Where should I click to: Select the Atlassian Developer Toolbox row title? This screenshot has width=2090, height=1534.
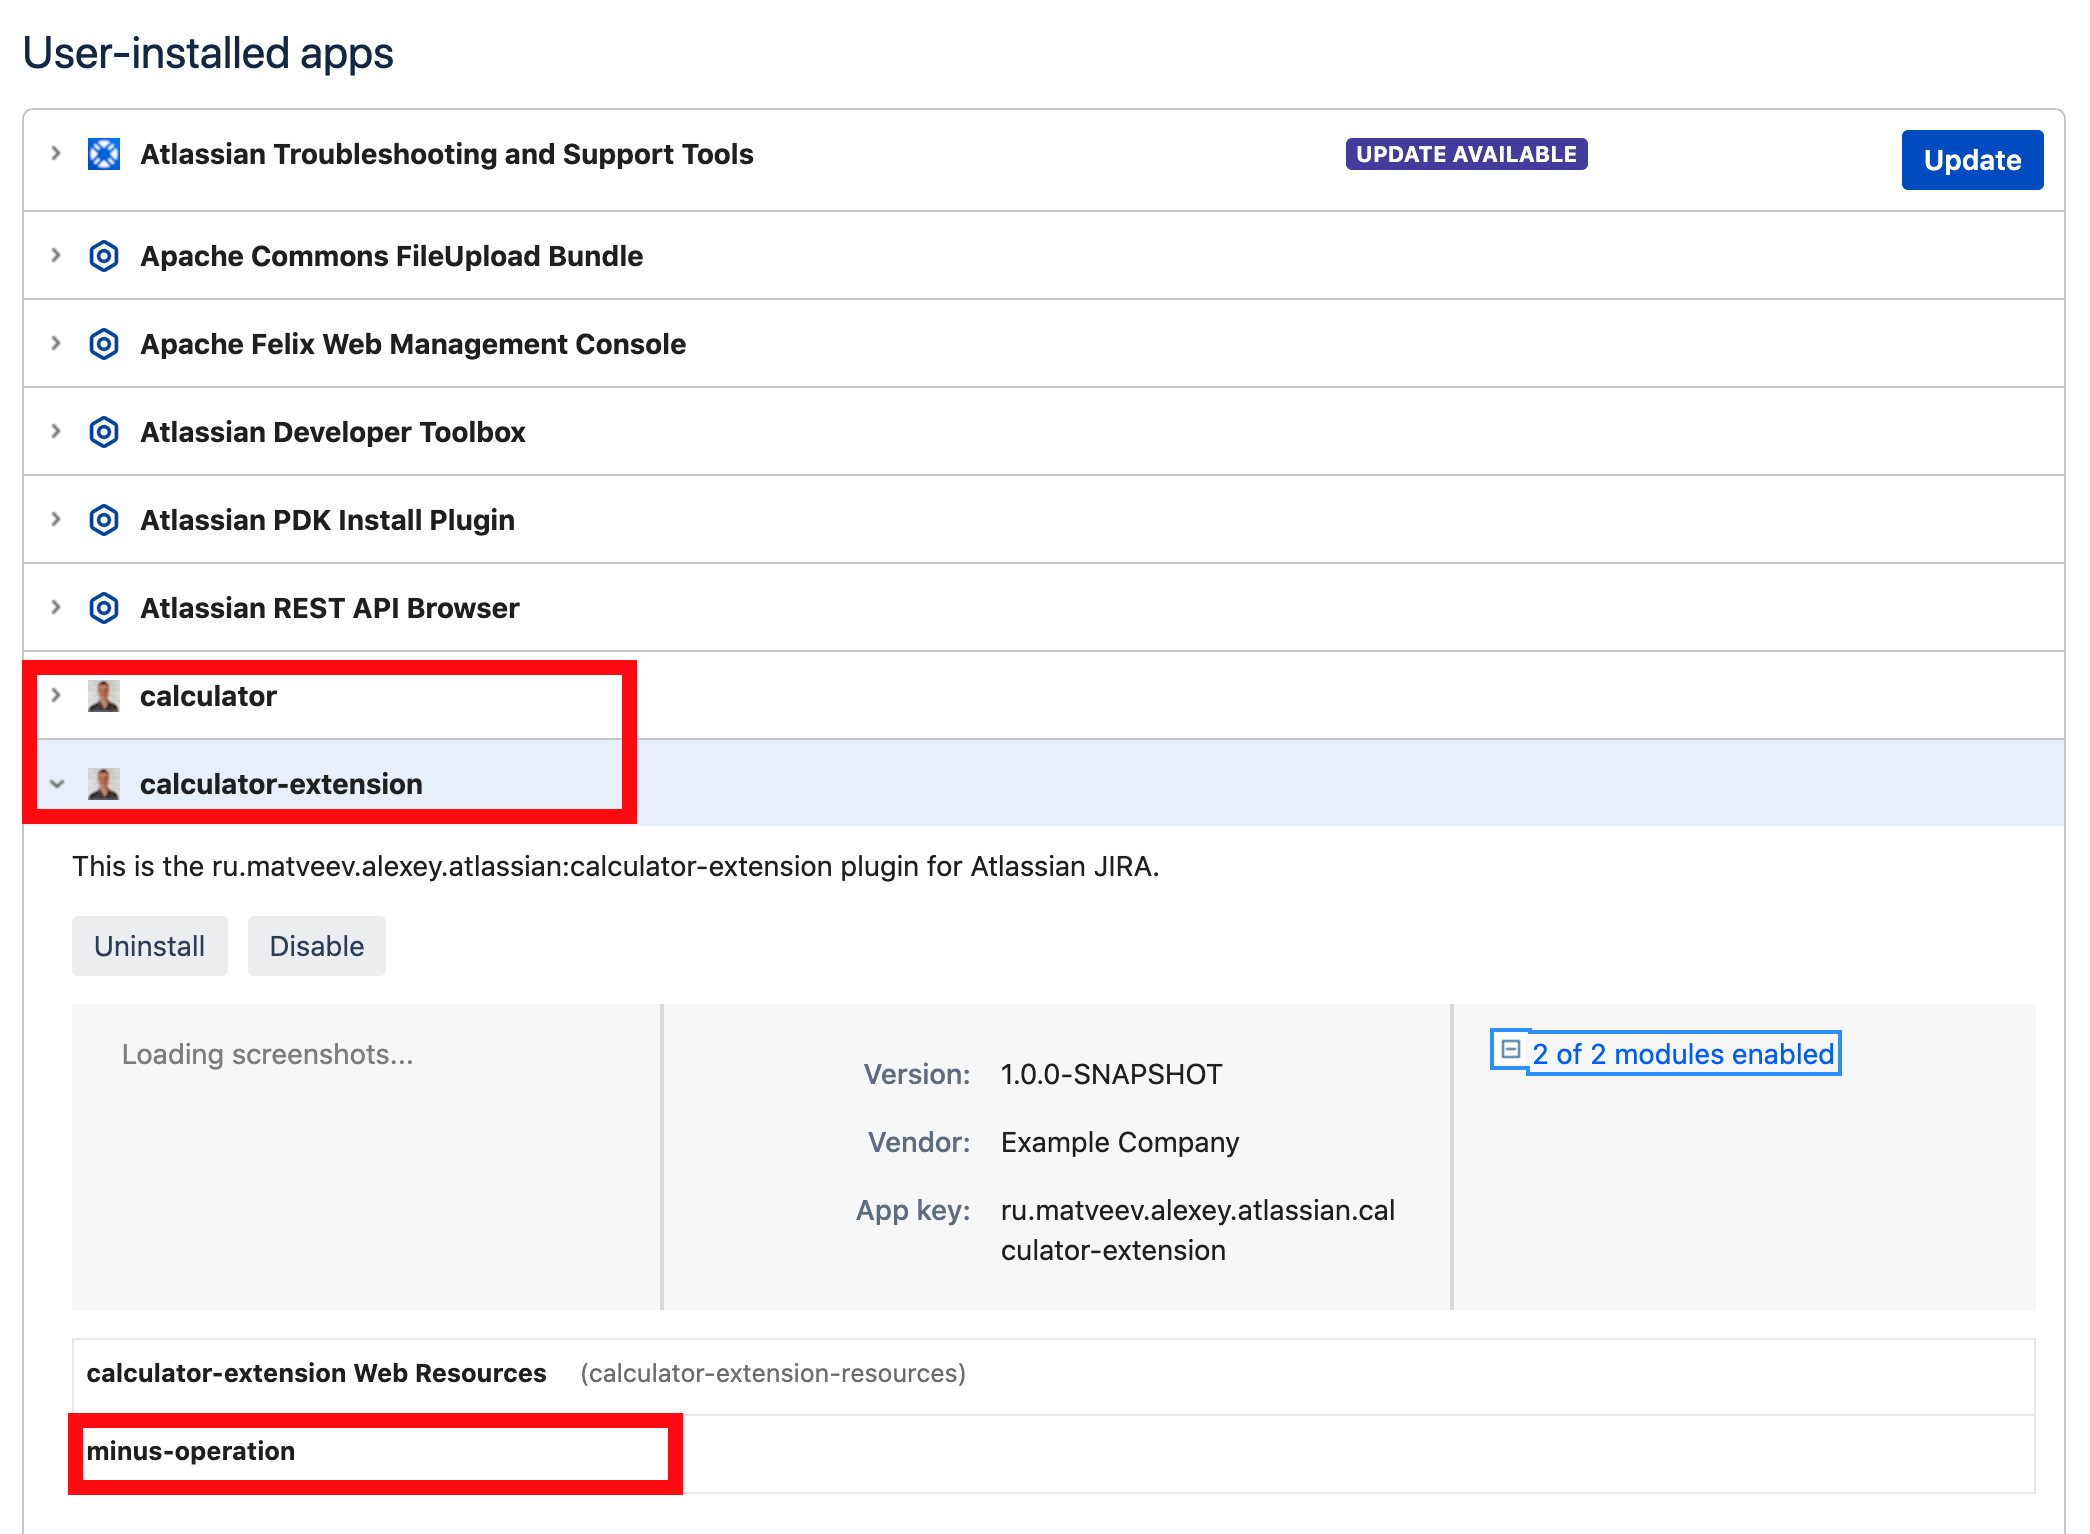(332, 432)
